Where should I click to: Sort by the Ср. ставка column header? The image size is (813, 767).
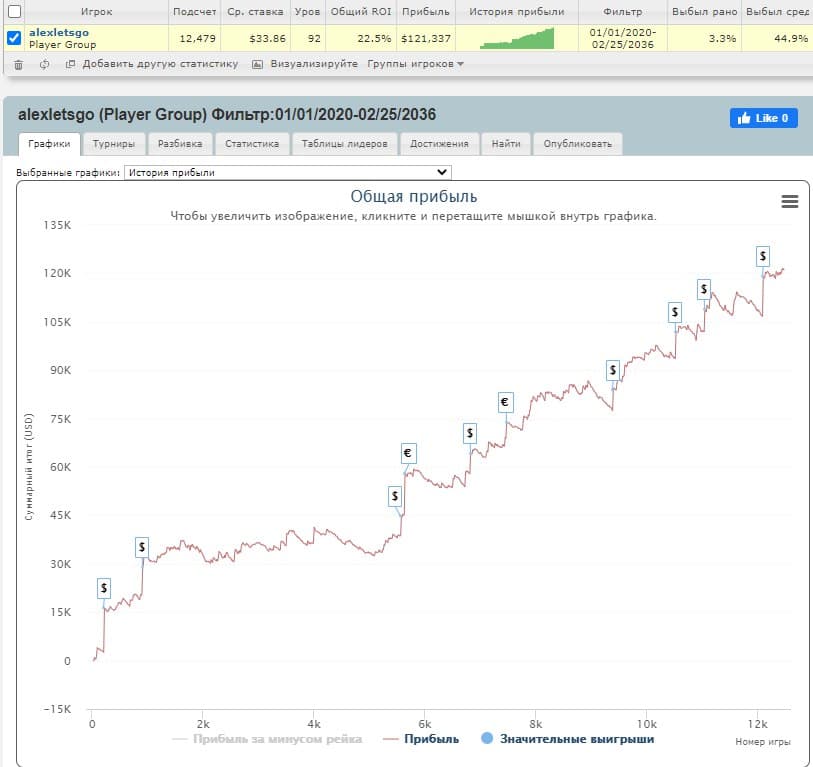click(255, 11)
